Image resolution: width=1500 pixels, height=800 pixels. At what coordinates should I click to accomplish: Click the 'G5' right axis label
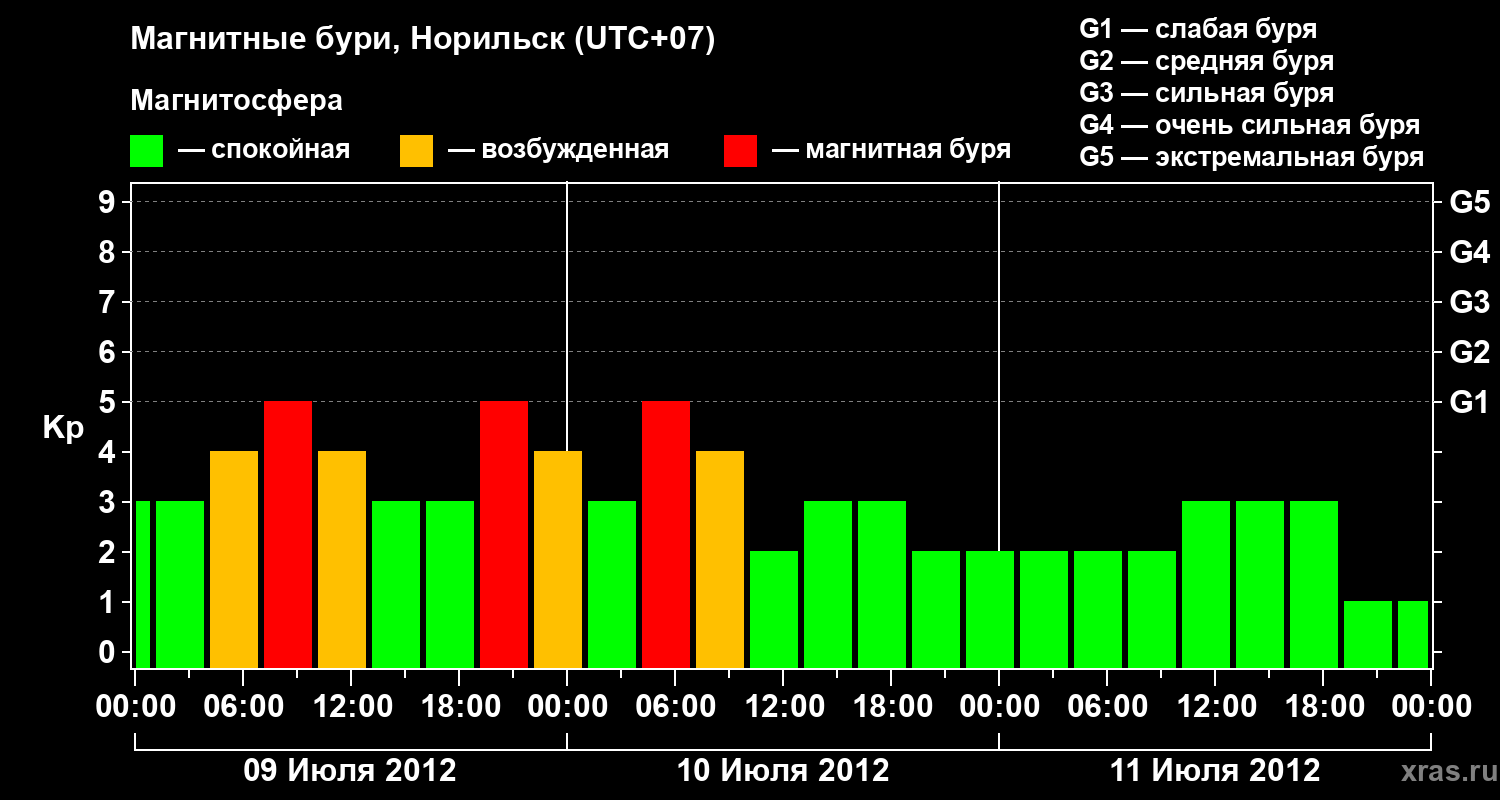pos(1469,202)
